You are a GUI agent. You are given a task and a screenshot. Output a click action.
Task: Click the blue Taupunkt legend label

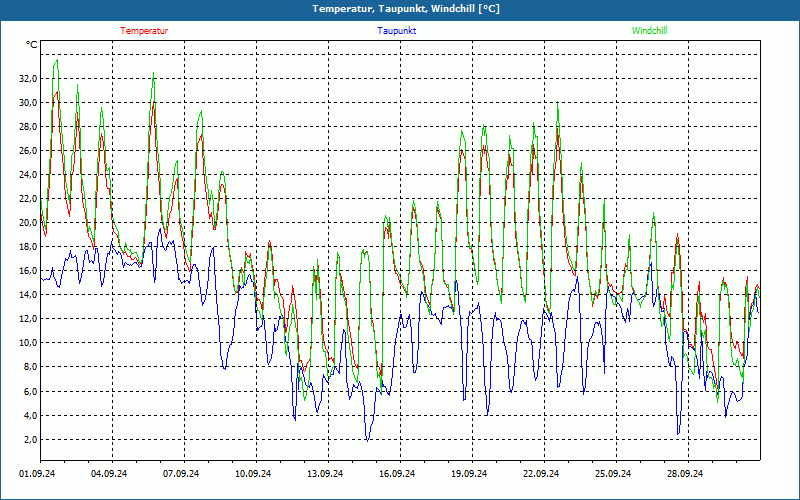pos(396,31)
